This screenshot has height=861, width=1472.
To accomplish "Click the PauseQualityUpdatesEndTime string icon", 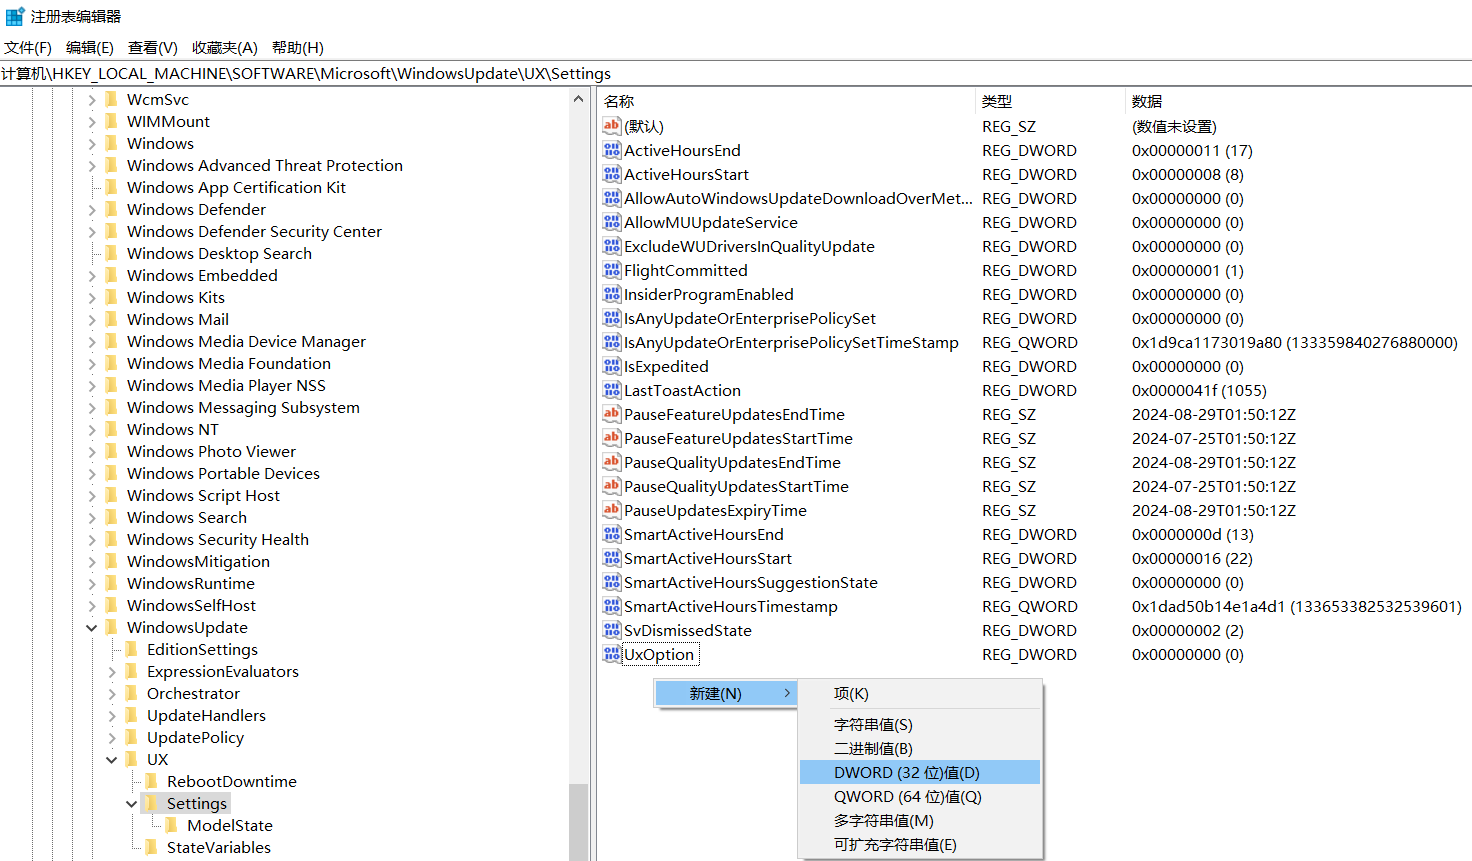I will 612,462.
